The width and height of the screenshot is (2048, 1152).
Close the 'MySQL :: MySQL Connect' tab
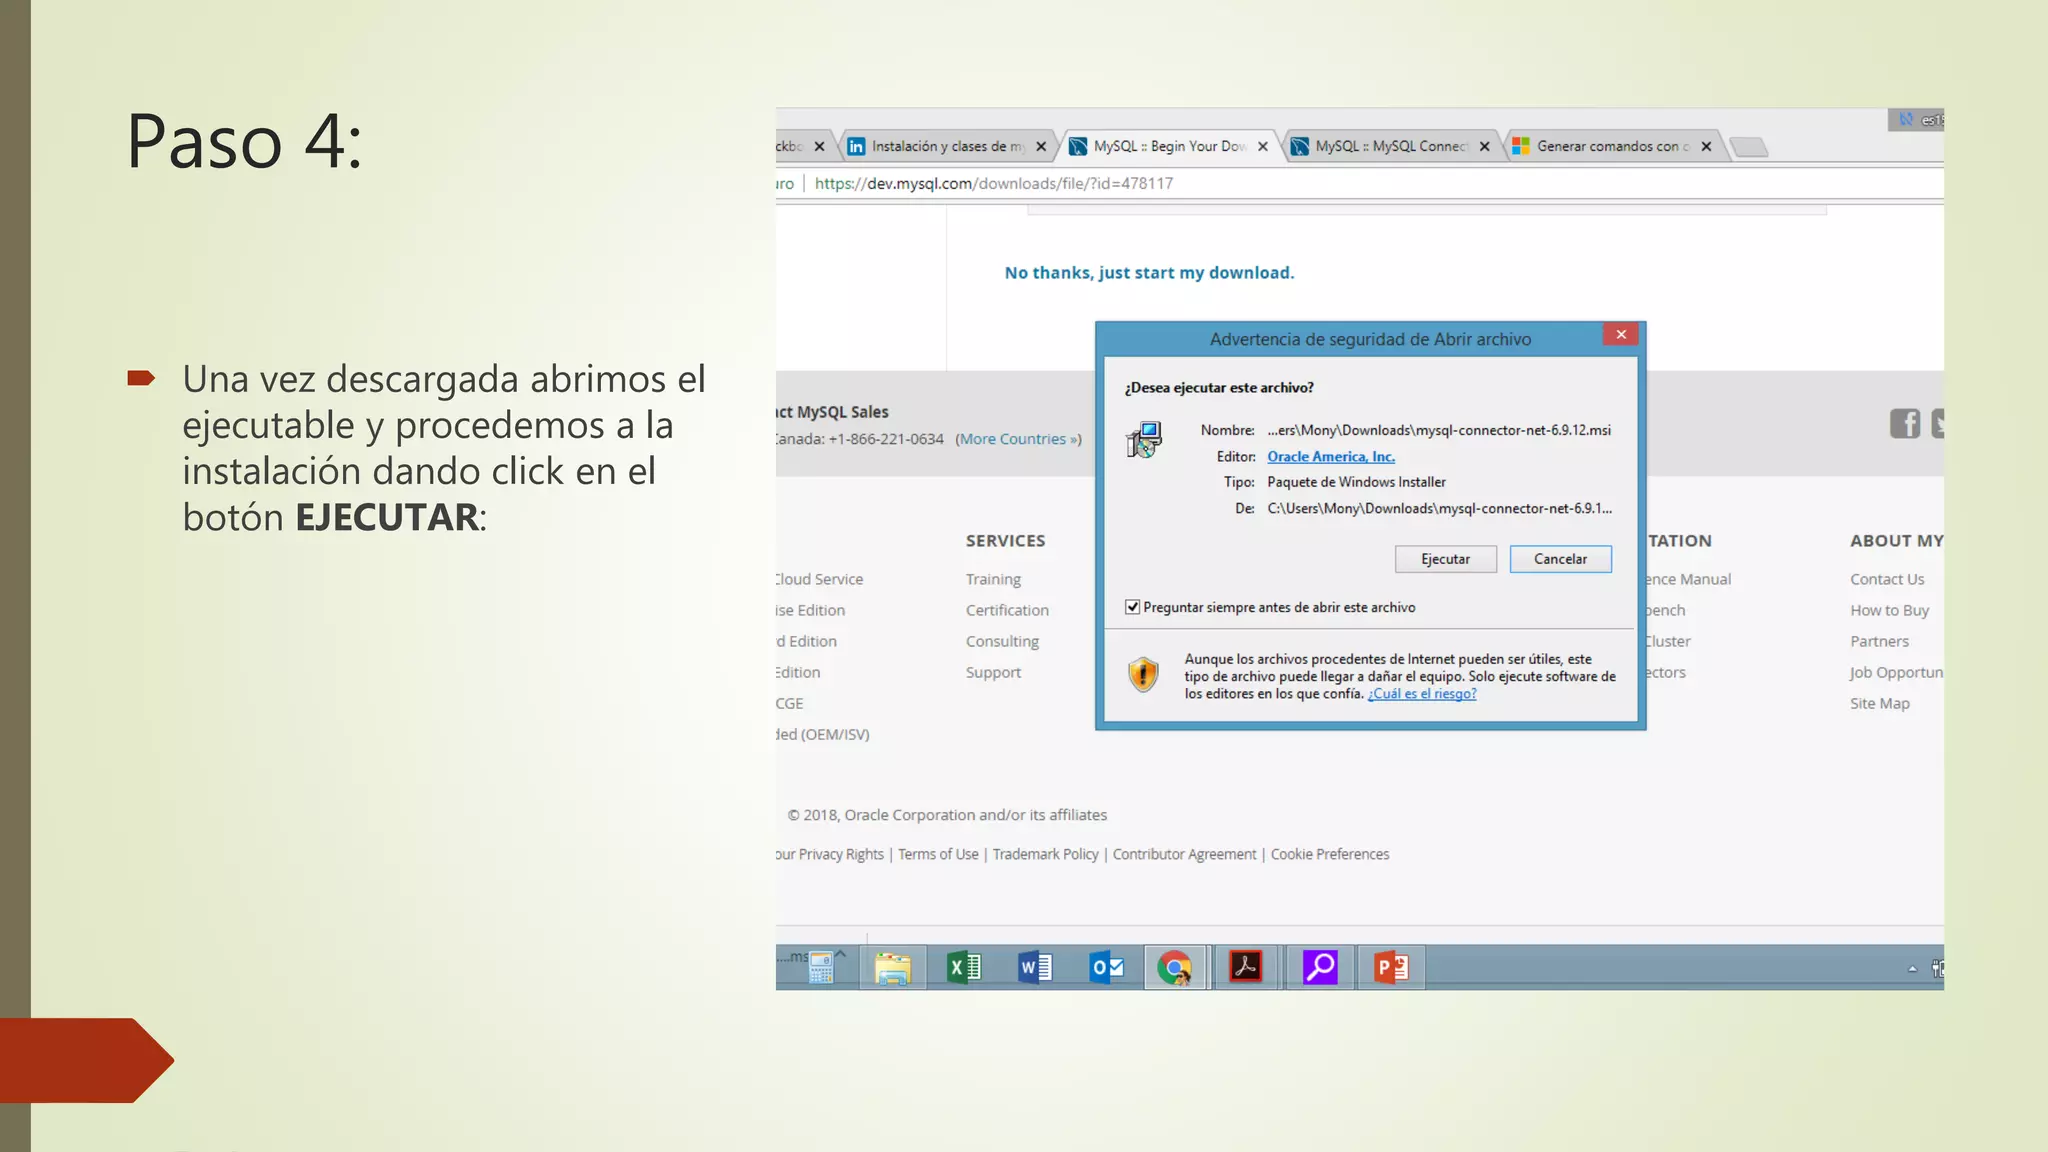tap(1485, 146)
